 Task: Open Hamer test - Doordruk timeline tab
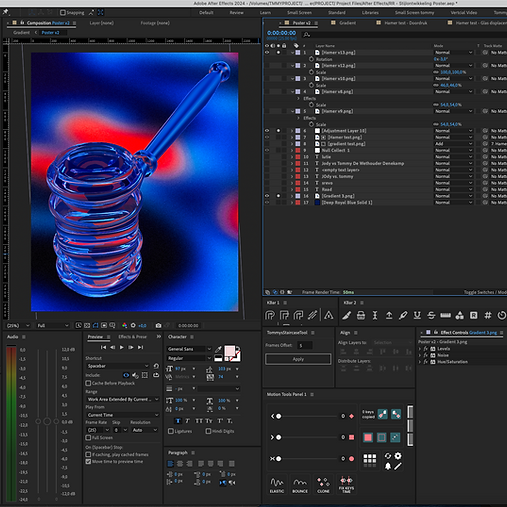(x=406, y=23)
